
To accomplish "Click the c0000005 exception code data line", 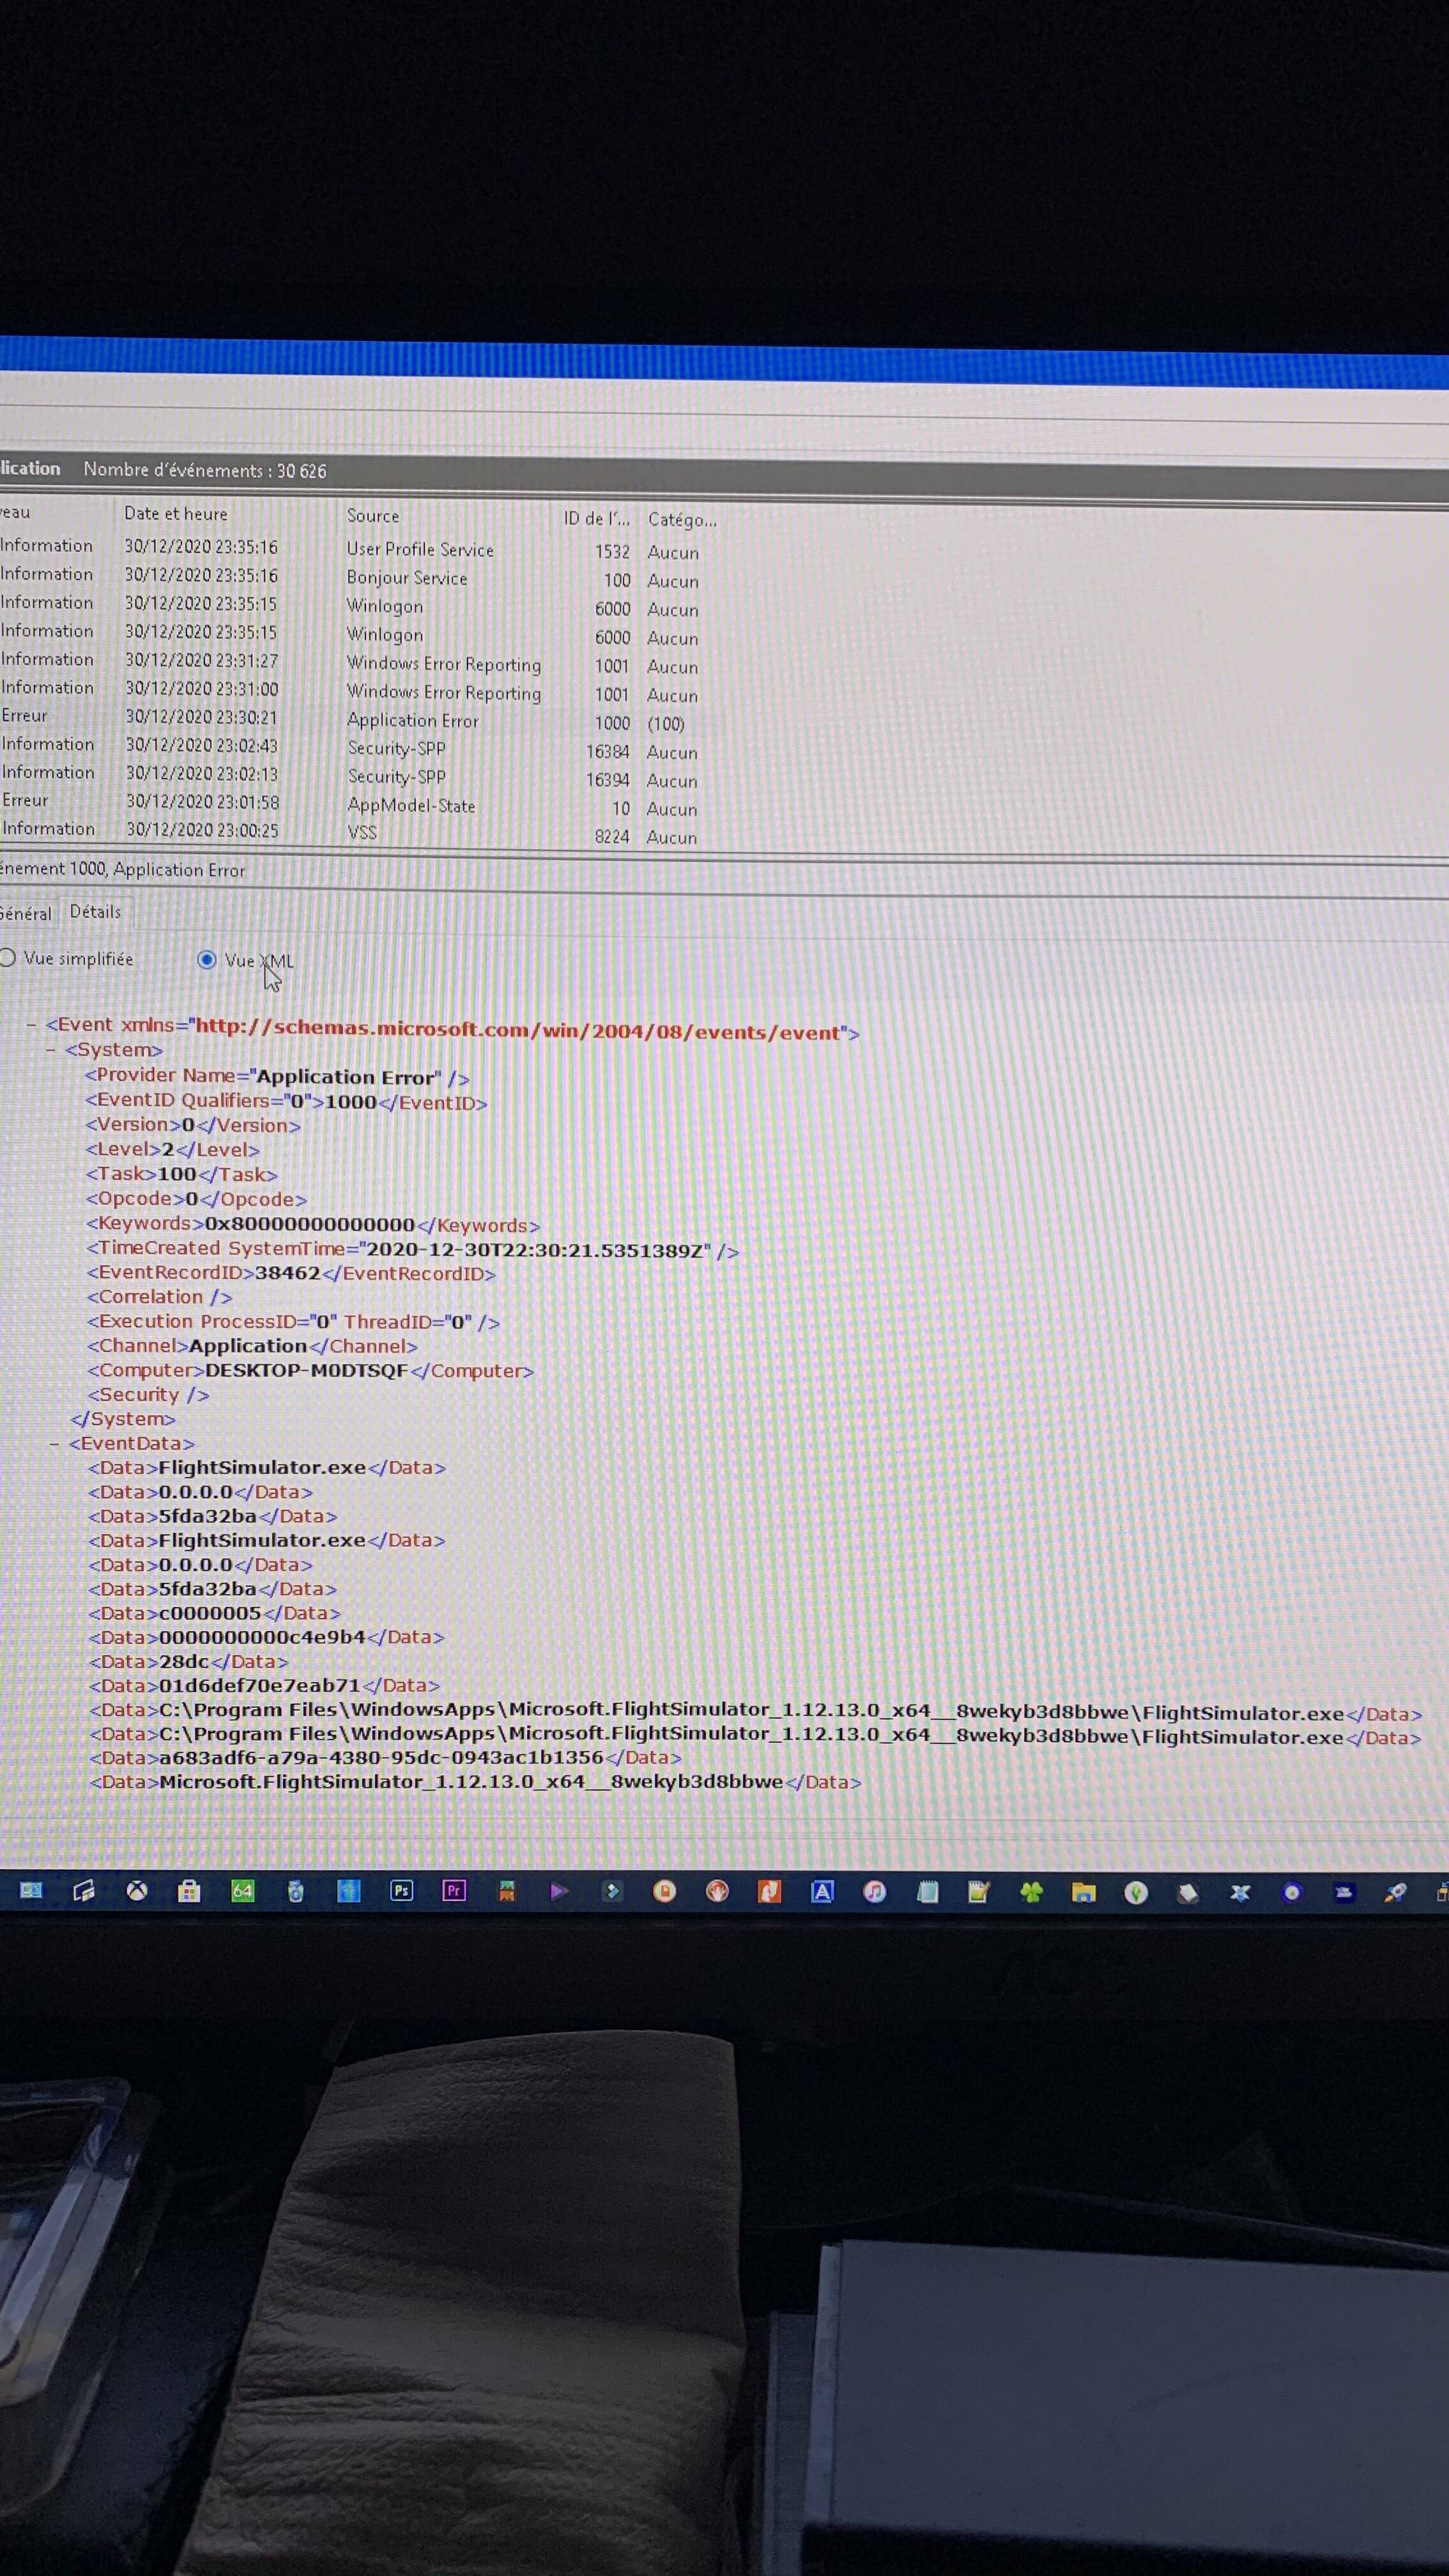I will click(214, 1613).
